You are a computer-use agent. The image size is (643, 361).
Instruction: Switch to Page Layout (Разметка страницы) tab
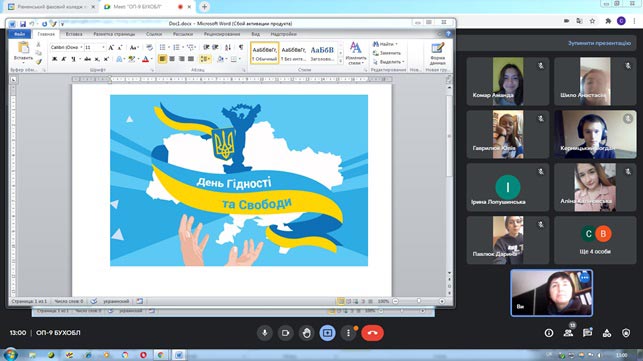click(114, 34)
